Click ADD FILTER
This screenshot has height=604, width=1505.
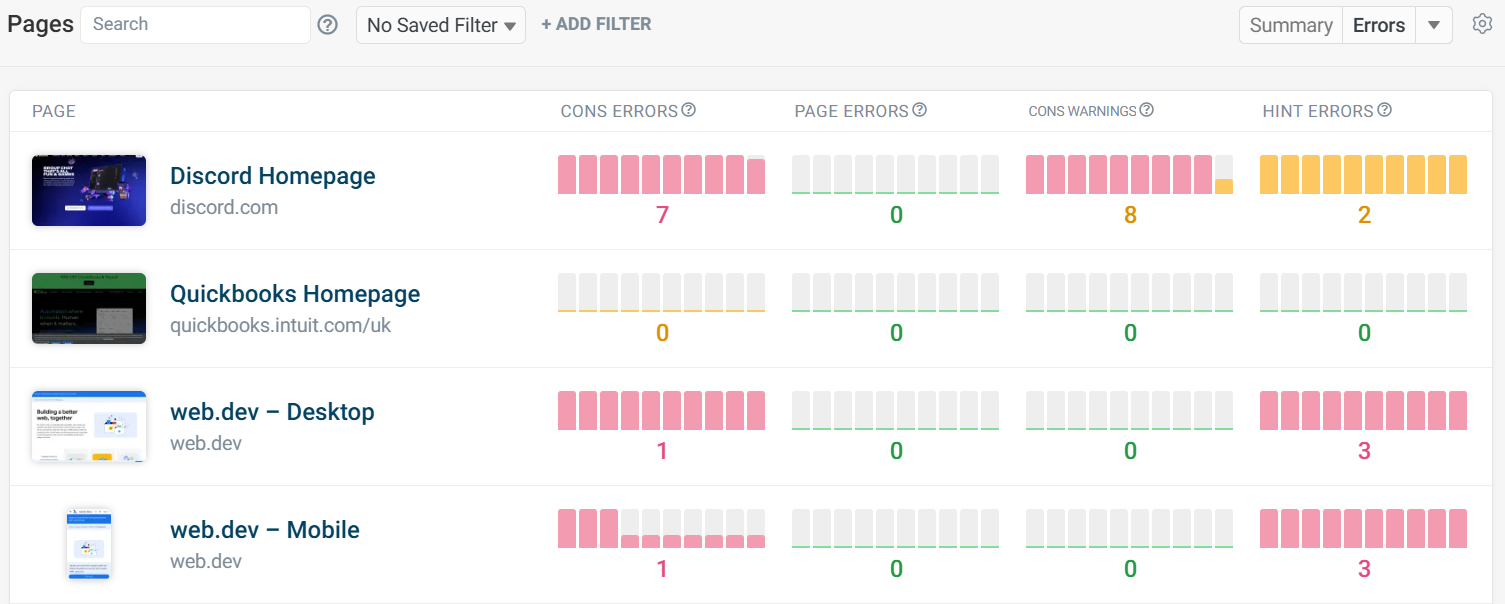596,23
